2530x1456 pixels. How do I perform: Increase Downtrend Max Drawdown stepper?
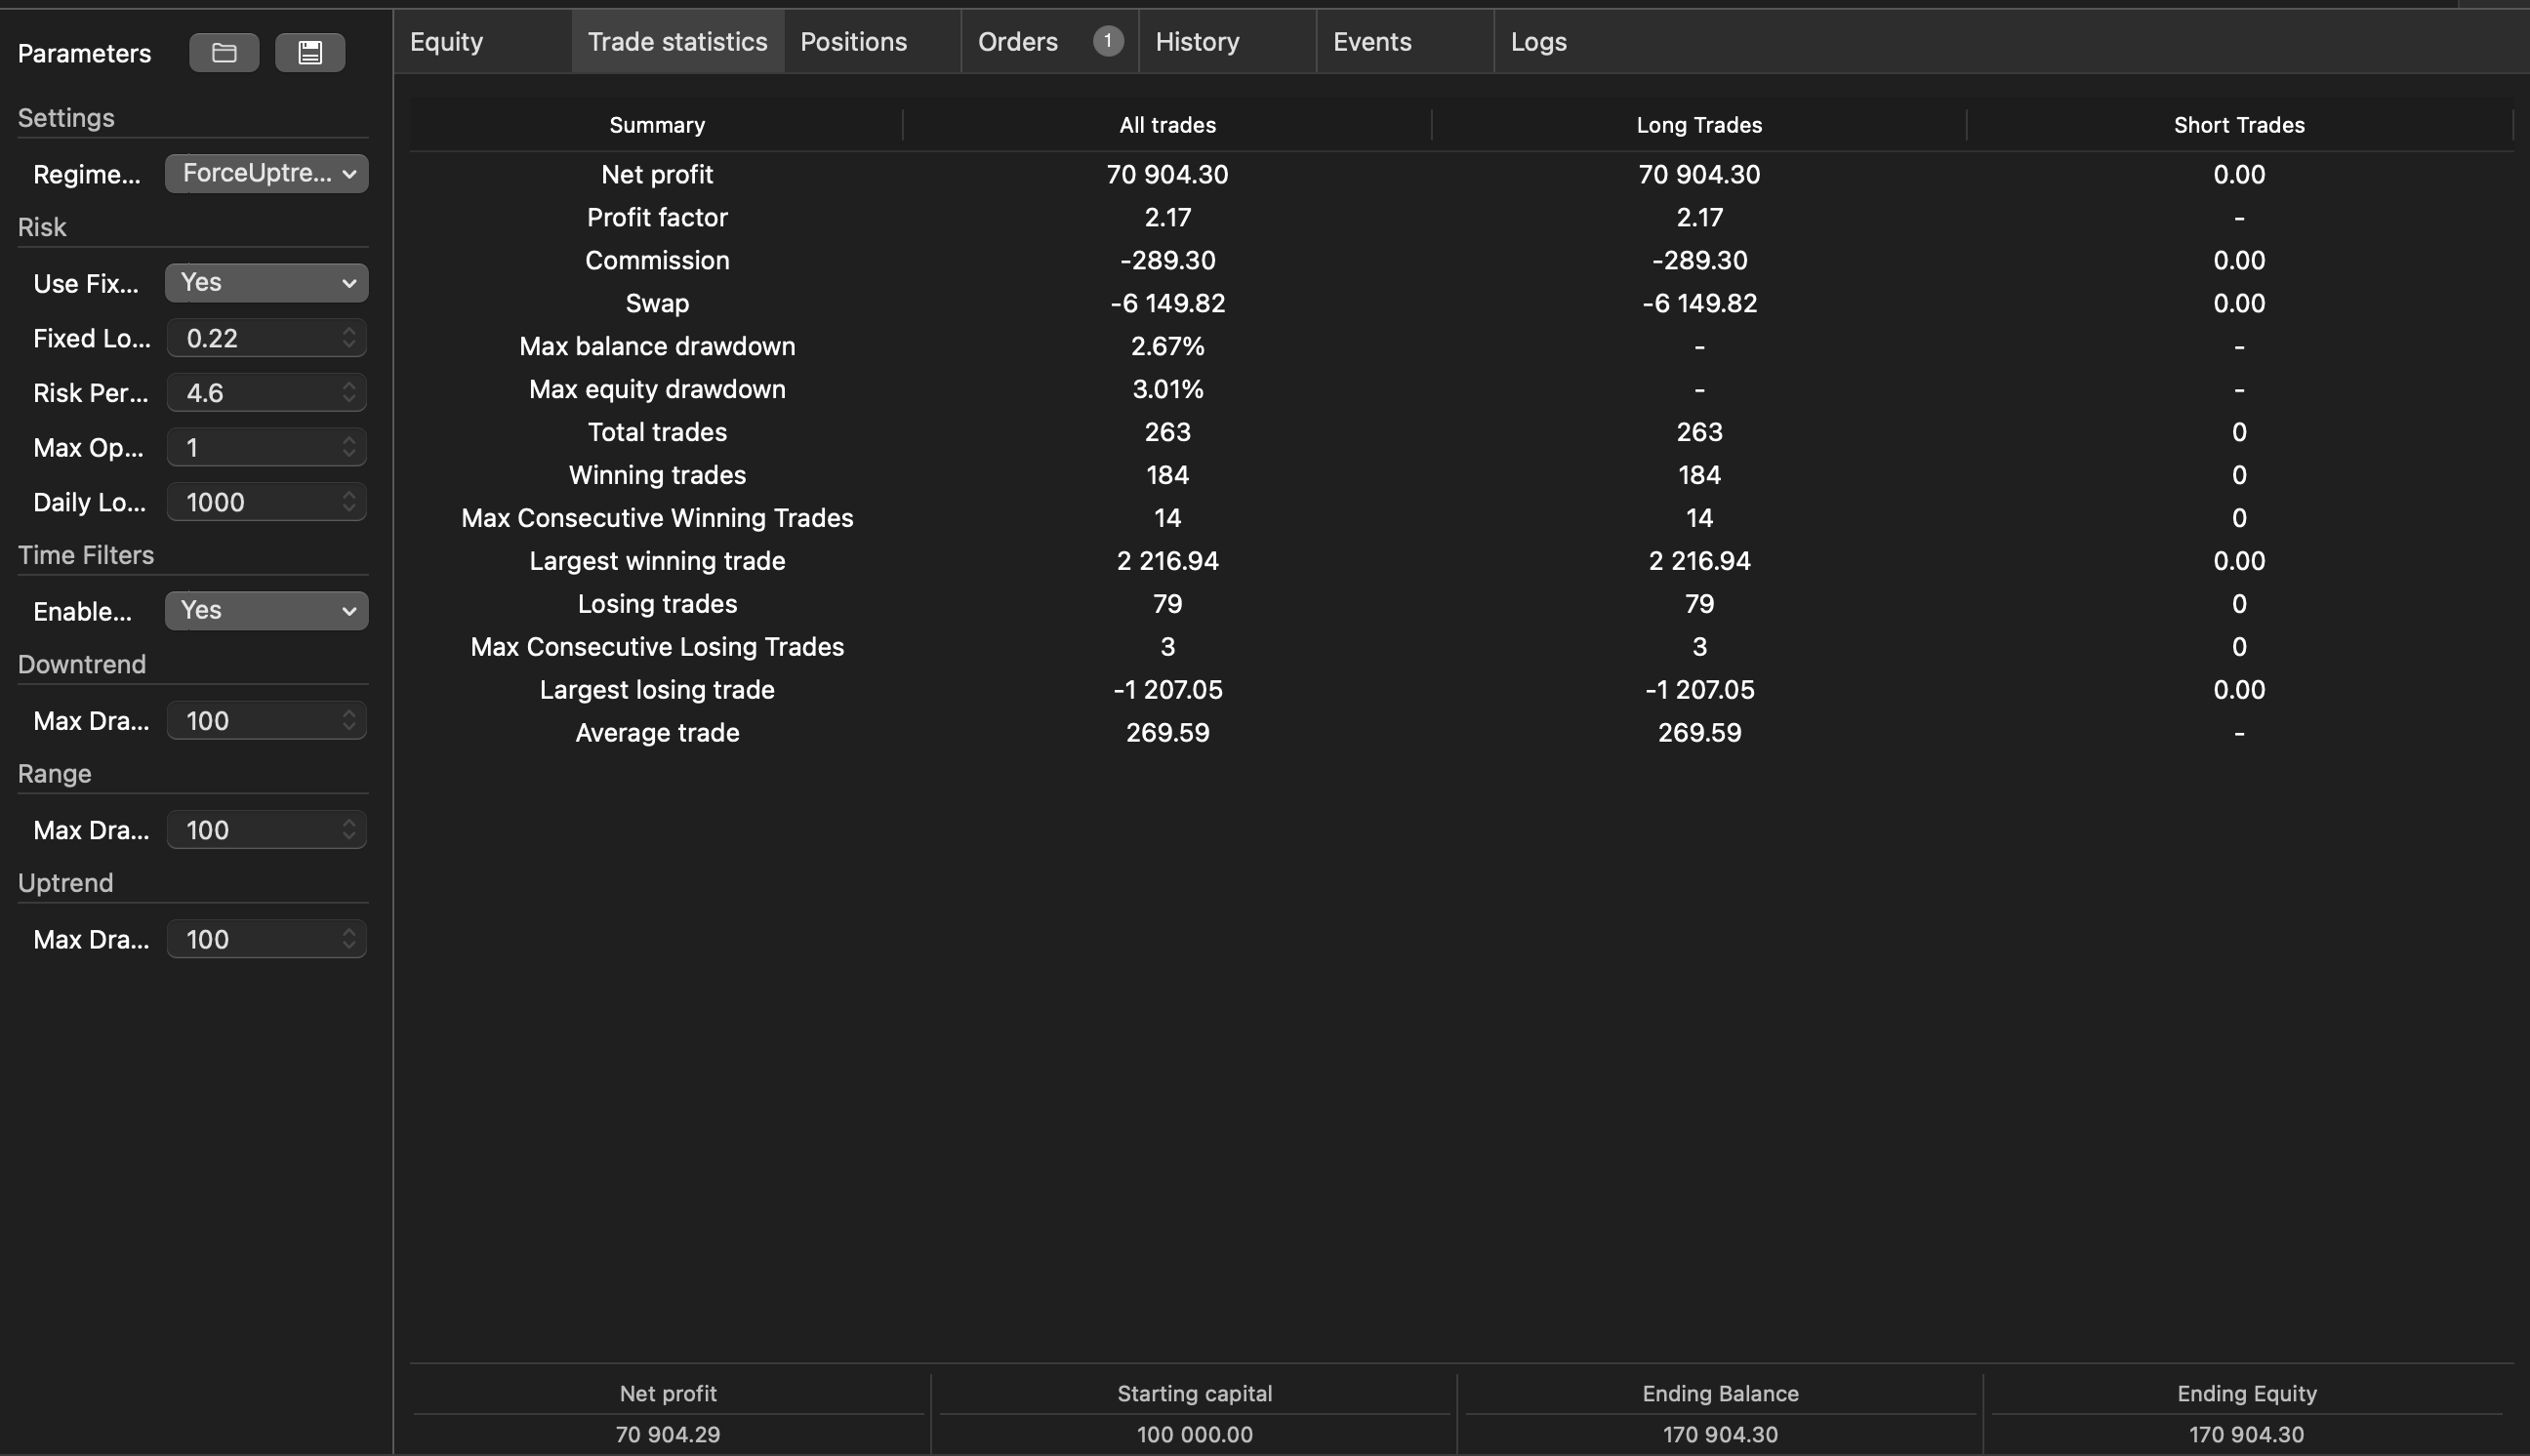tap(349, 713)
